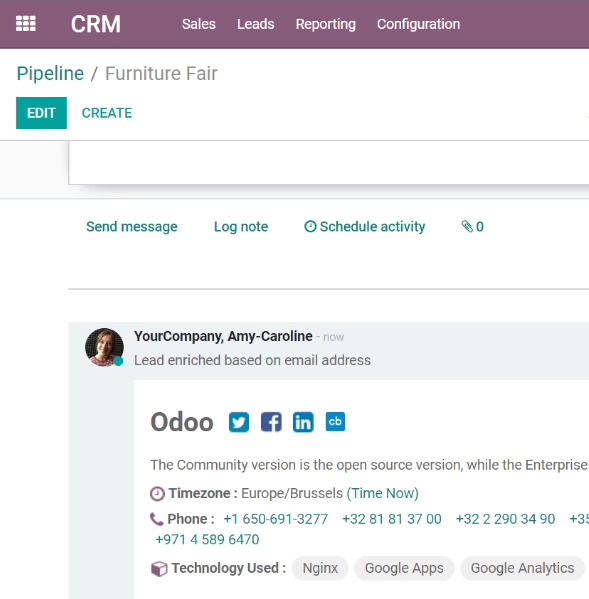Screen dimensions: 589x599
Task: Click phone number +32 81 81 37 00
Action: point(392,519)
